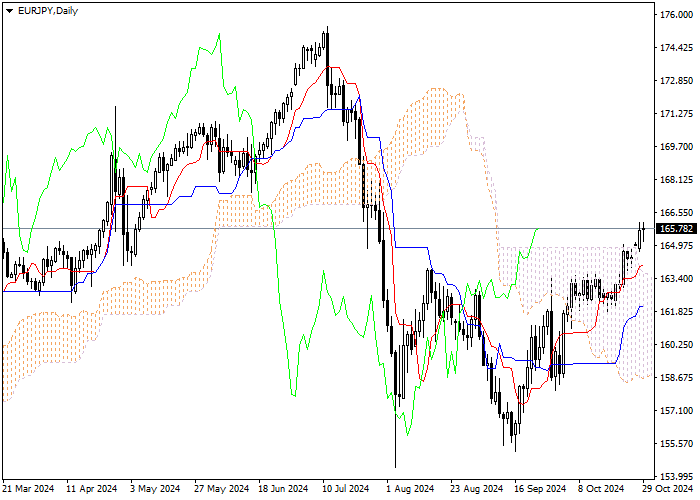The height and width of the screenshot is (500, 700).
Task: Select the 3 May 2024 date label
Action: click(x=155, y=489)
